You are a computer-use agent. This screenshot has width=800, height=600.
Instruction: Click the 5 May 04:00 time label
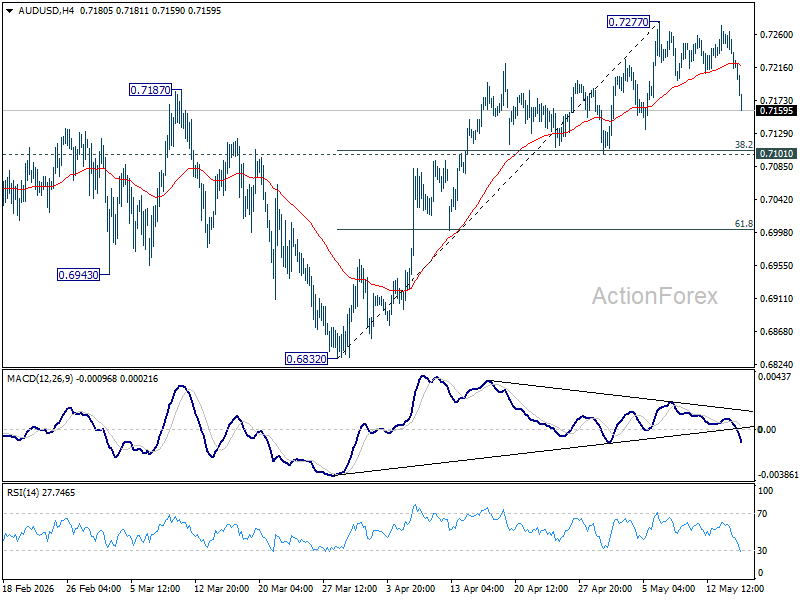pyautogui.click(x=668, y=589)
